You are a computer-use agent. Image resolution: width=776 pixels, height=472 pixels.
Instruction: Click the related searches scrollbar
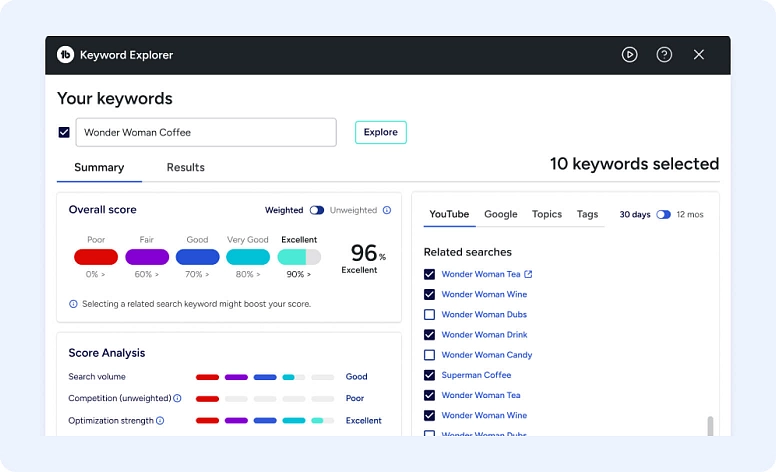(710, 425)
